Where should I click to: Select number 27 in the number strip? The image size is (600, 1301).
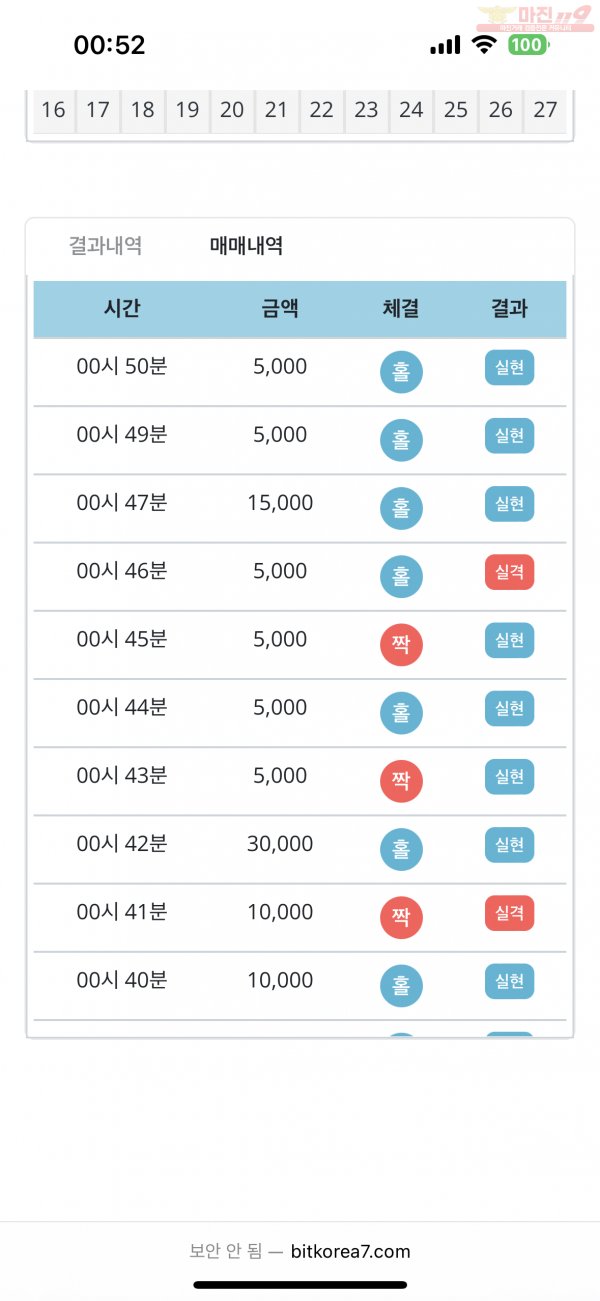545,110
